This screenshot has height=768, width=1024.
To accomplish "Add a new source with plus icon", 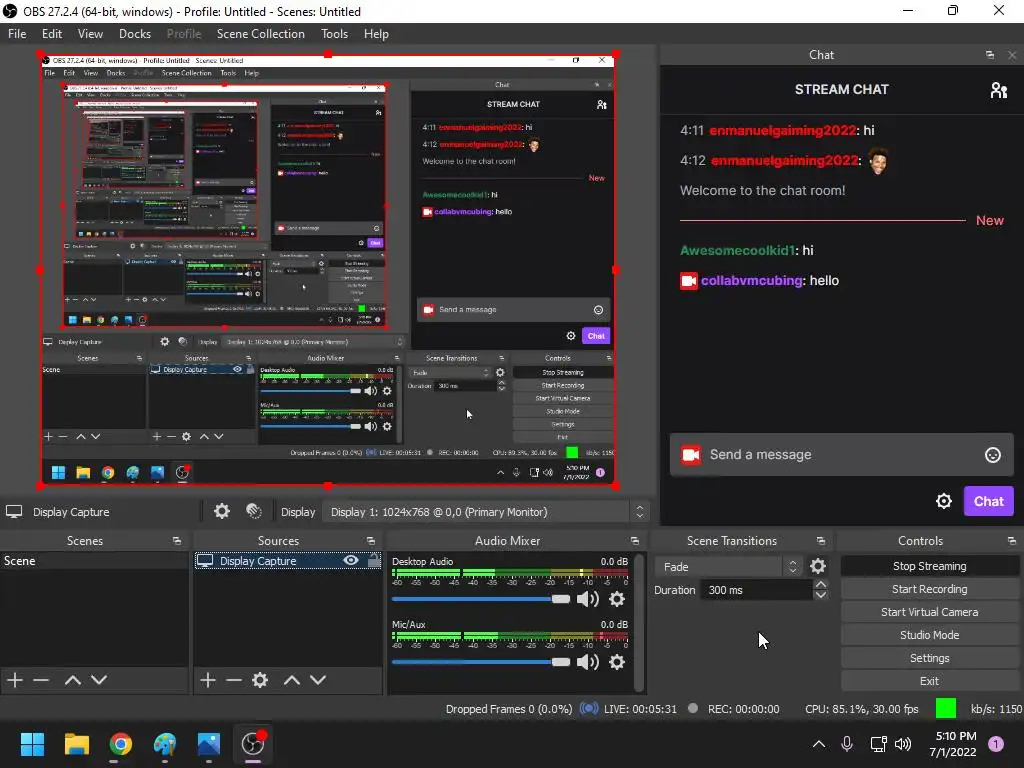I will pos(208,680).
